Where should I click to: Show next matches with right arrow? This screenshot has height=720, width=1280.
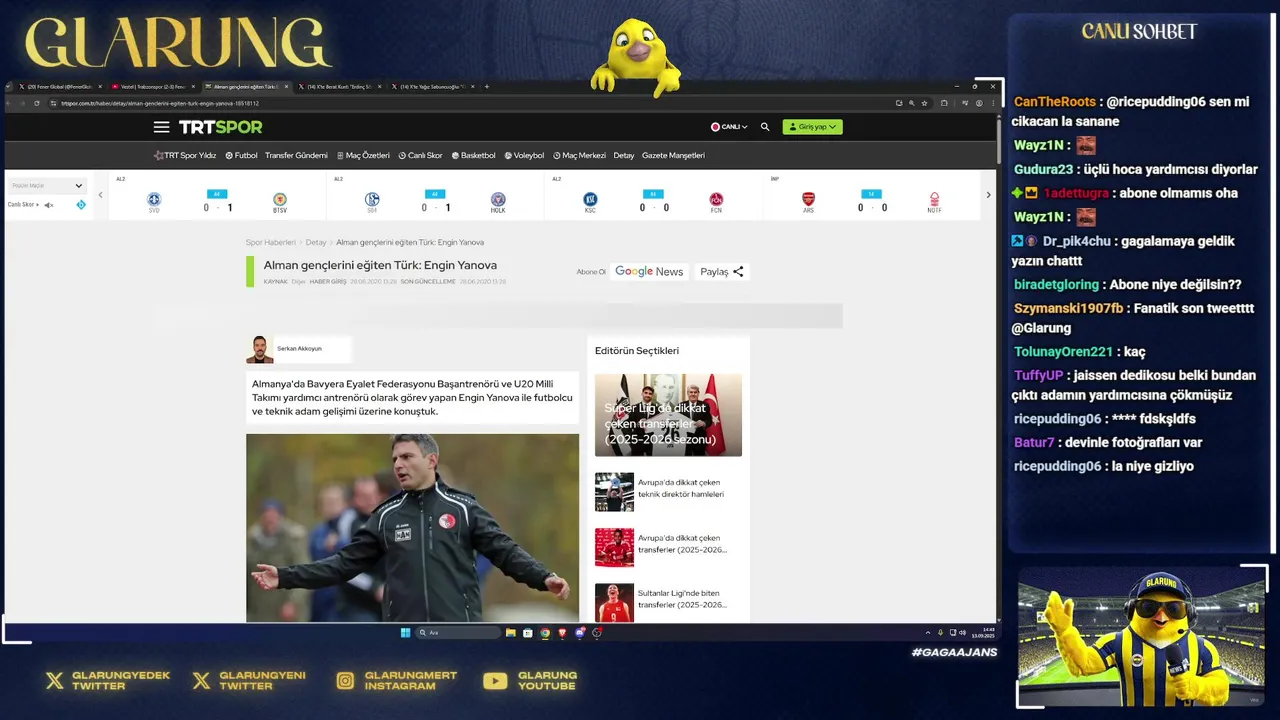tap(988, 195)
